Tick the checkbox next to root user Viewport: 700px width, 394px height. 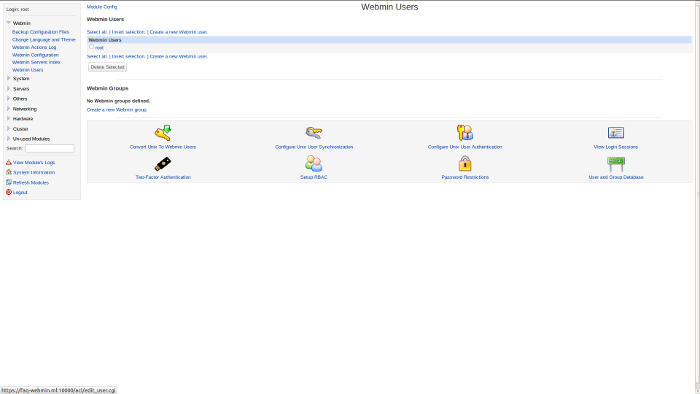(92, 47)
